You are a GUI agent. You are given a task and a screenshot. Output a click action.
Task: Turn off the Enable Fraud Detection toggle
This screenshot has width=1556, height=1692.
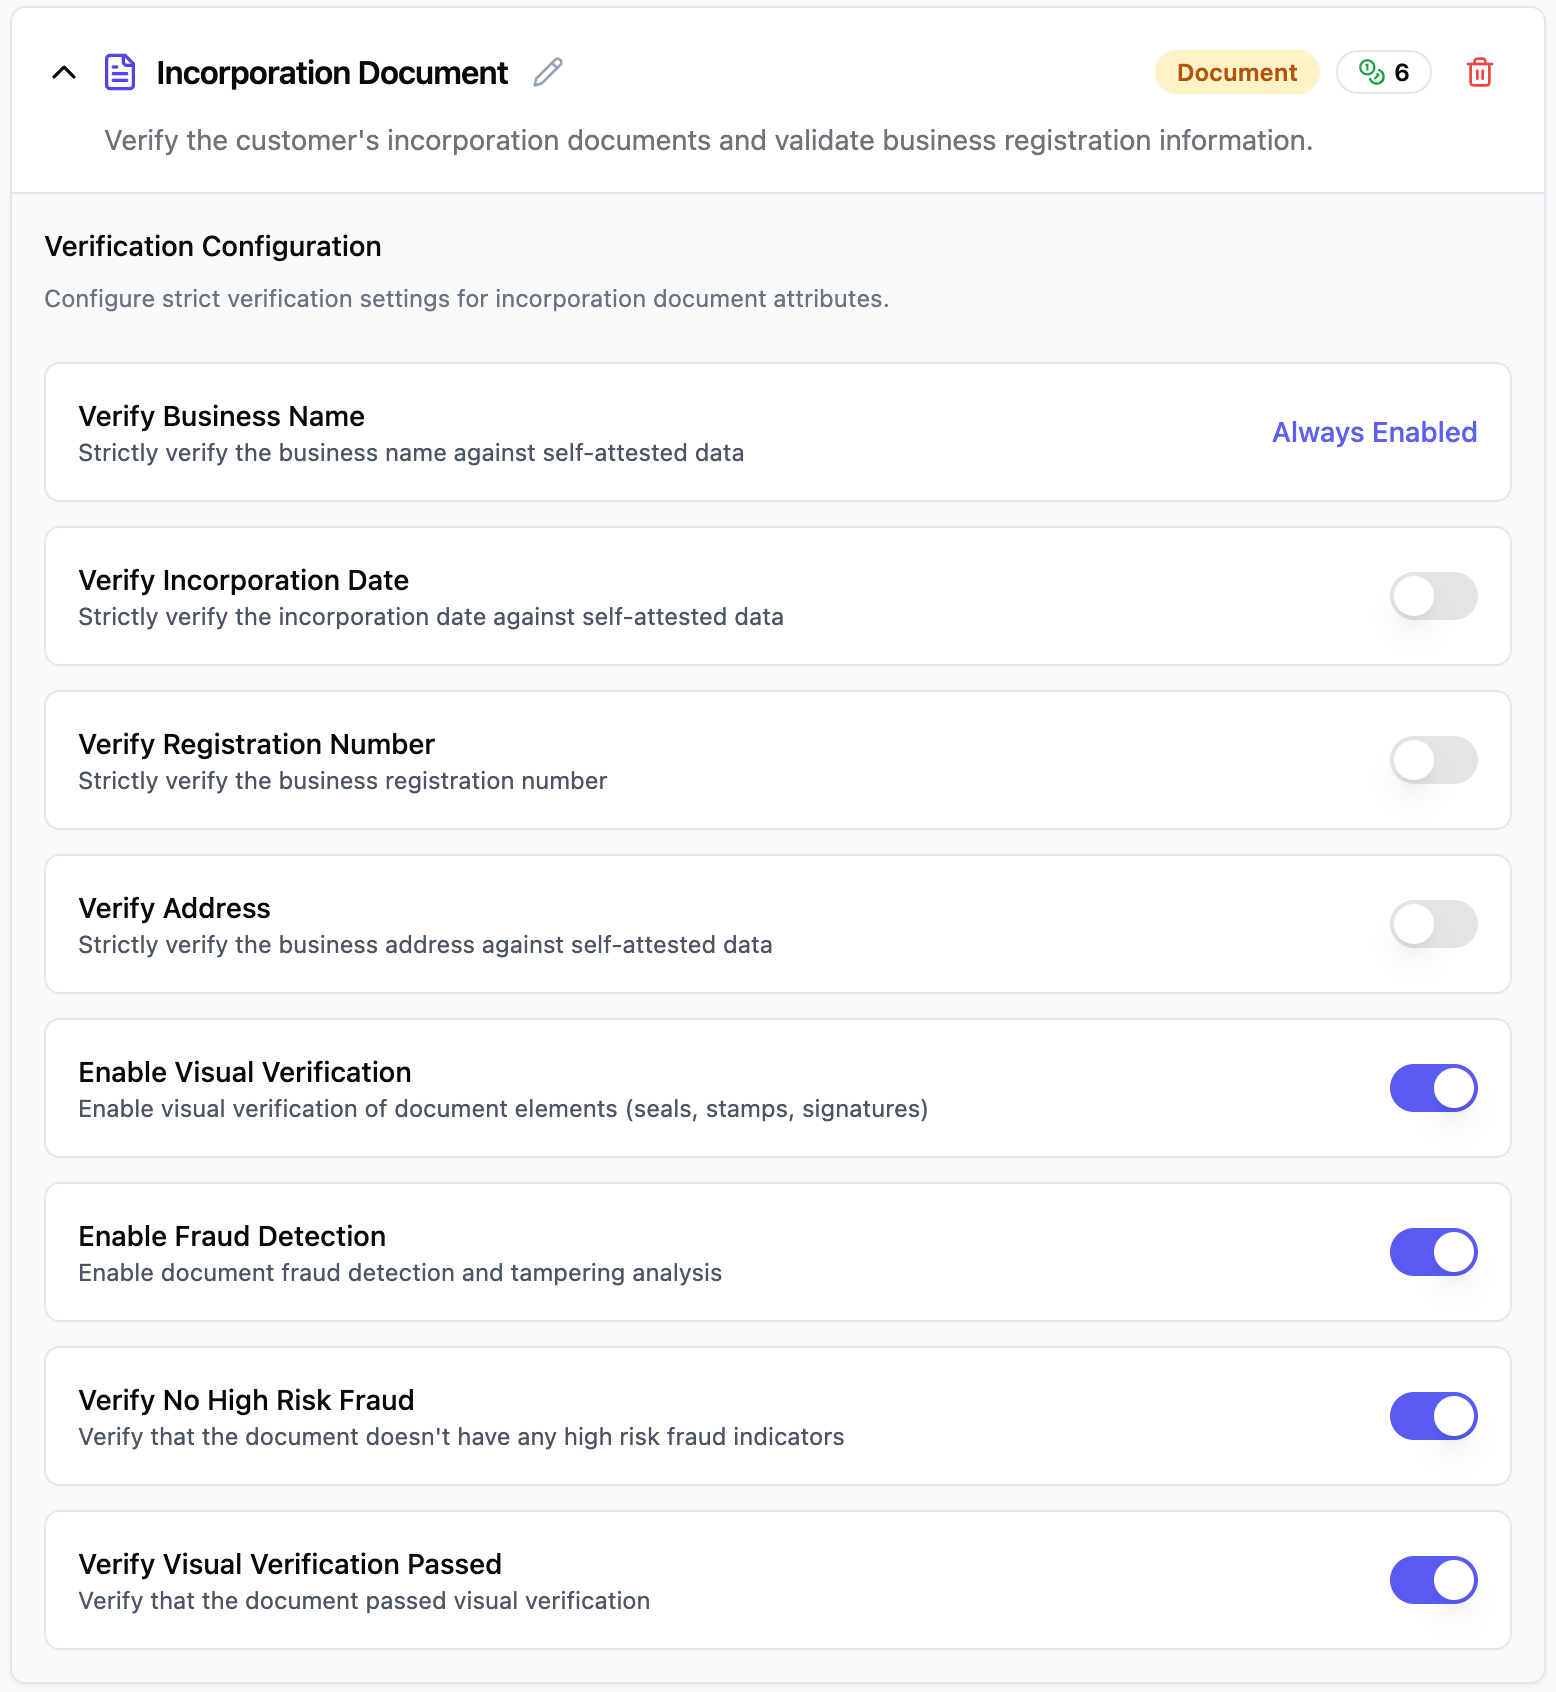pos(1433,1252)
